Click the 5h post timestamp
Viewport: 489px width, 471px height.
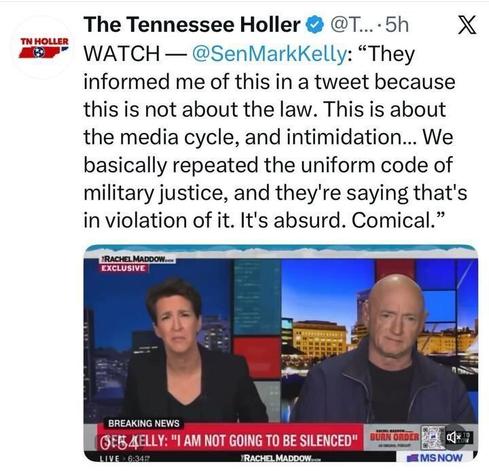pyautogui.click(x=397, y=25)
